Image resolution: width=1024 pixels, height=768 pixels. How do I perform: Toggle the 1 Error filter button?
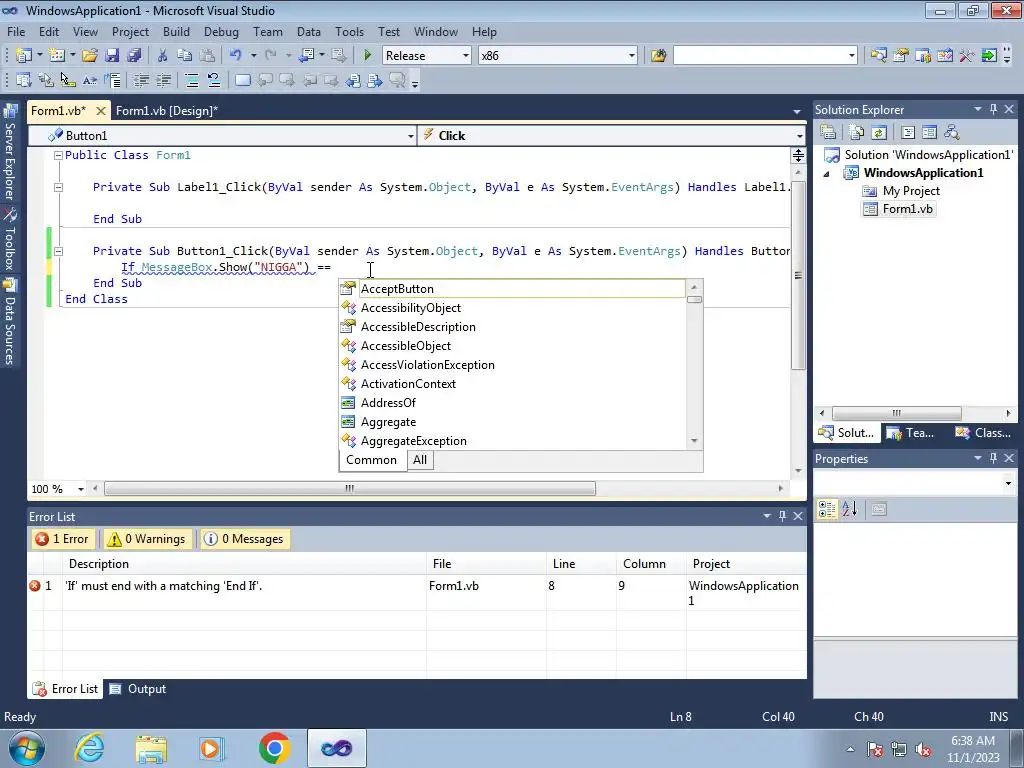(x=63, y=539)
